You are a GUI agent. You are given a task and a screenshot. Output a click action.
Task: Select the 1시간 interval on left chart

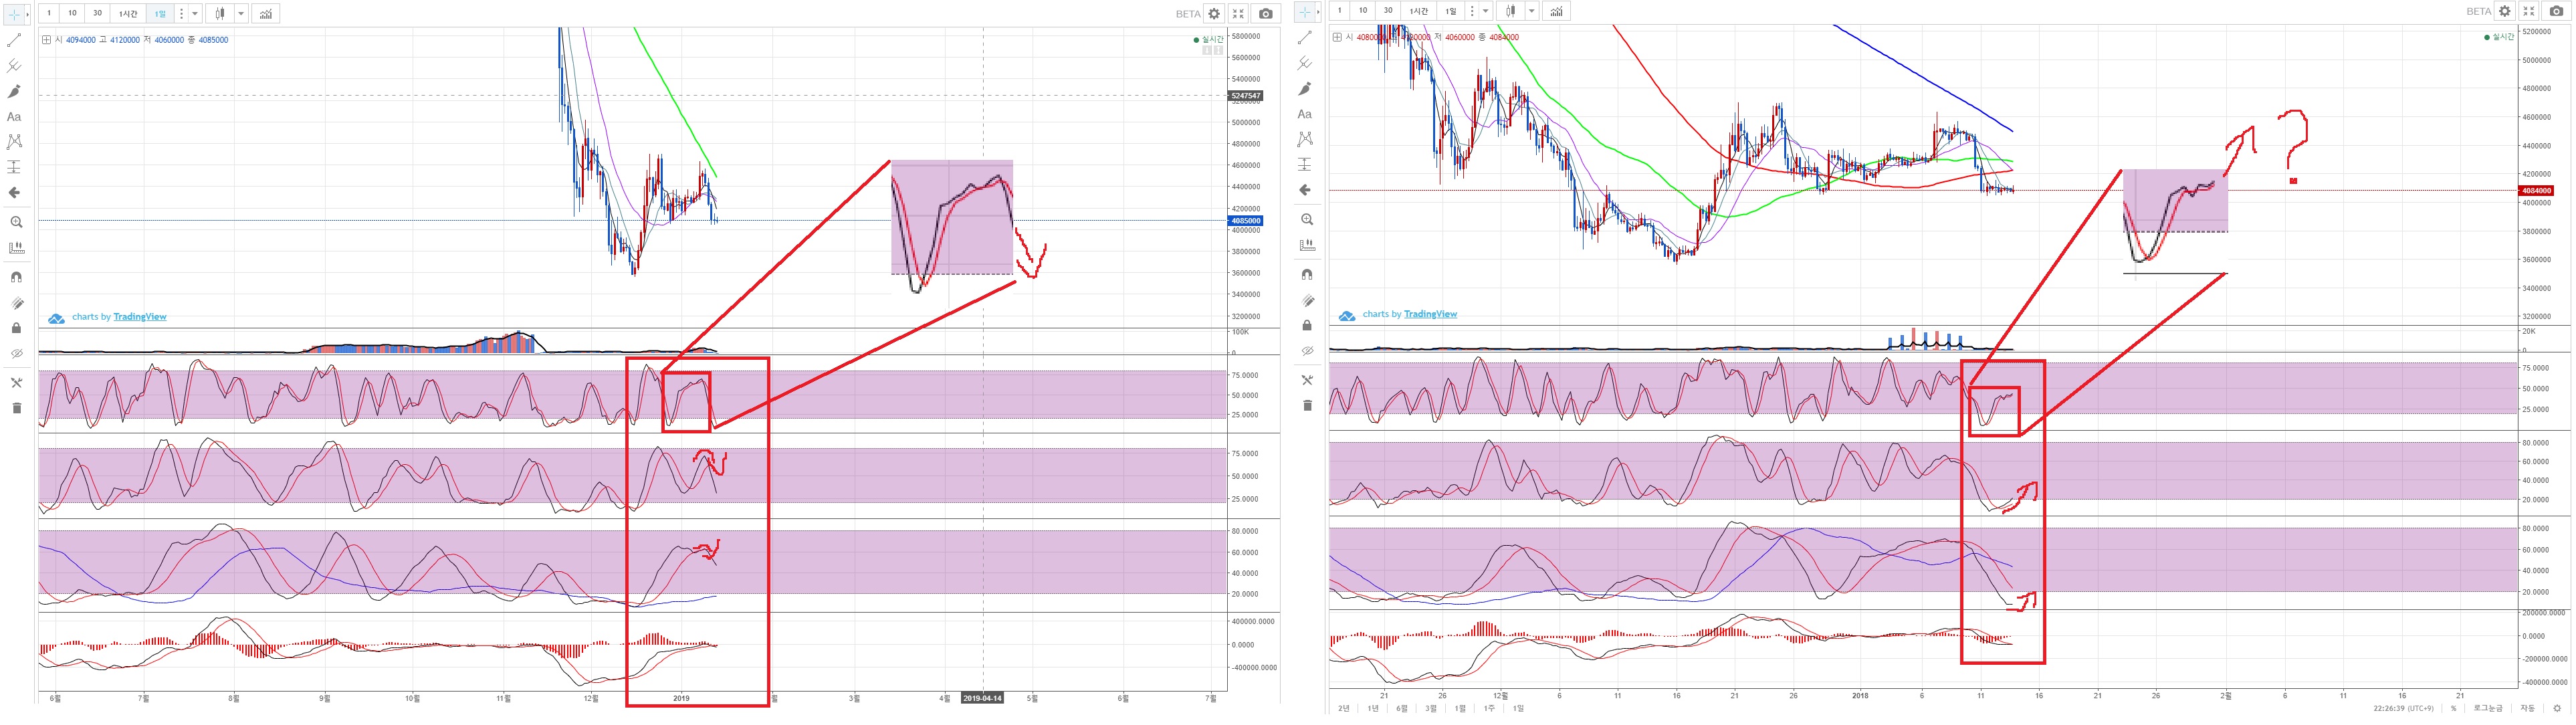coord(128,14)
